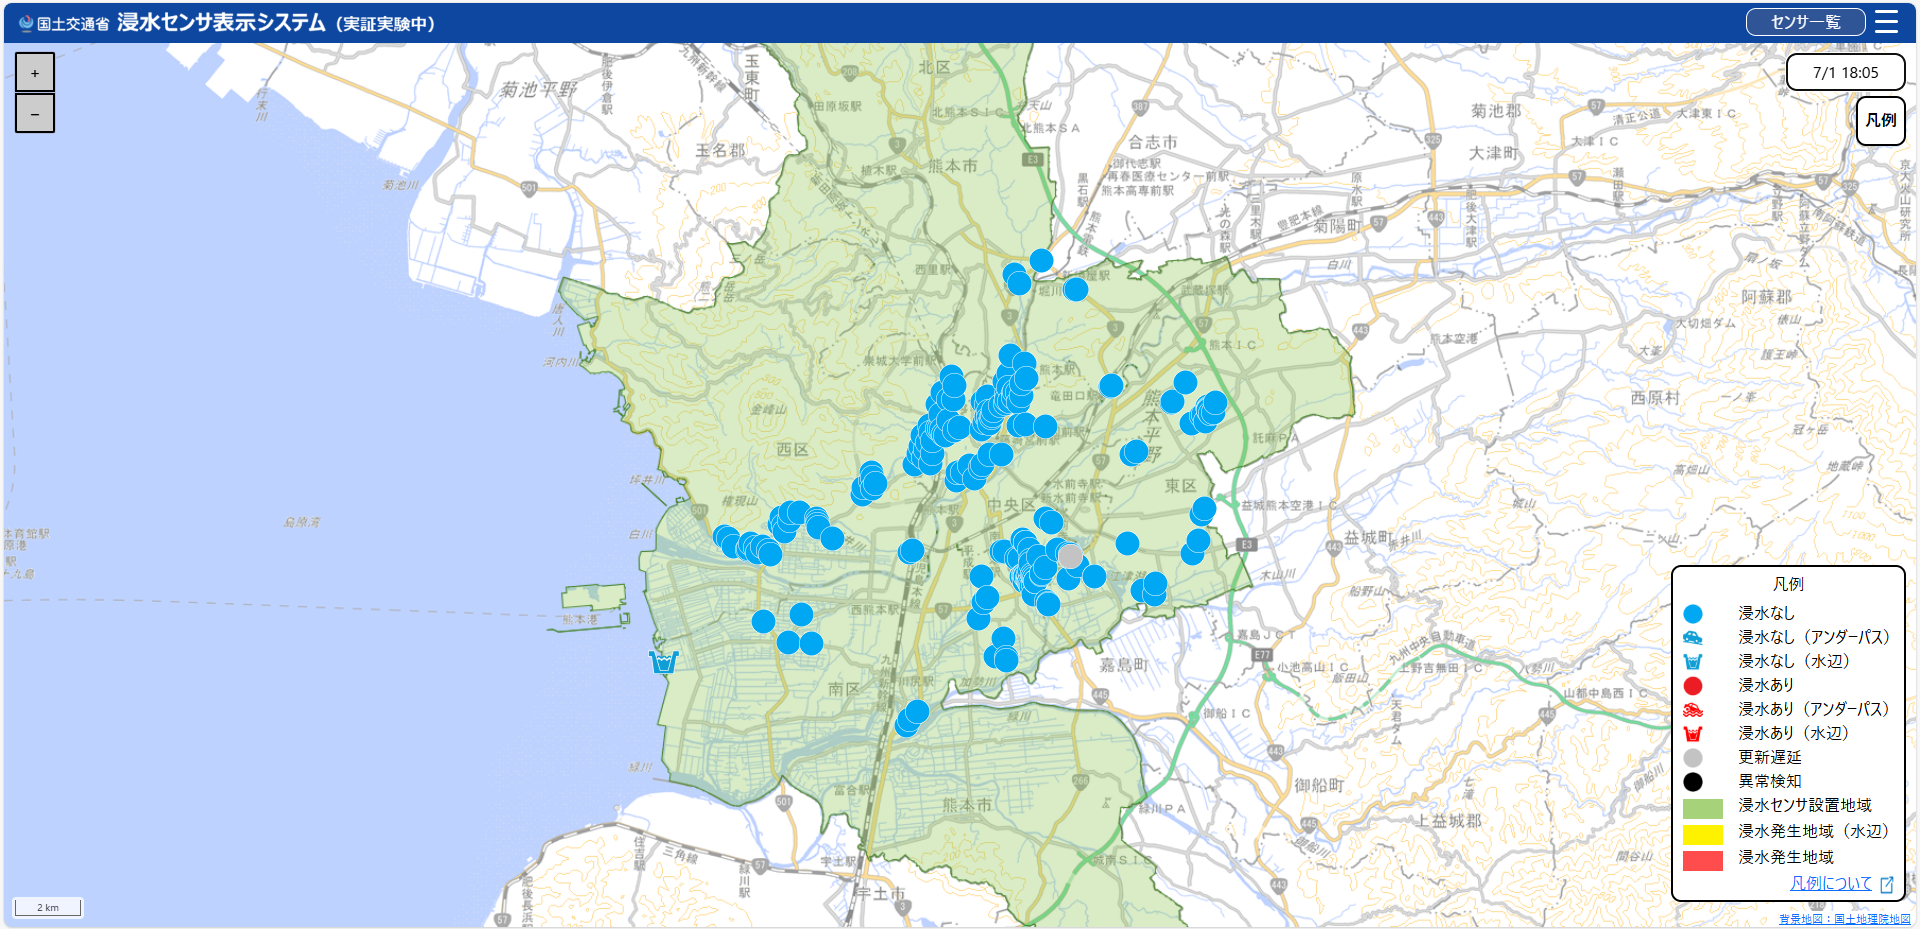The height and width of the screenshot is (929, 1920).
Task: Click the underpass car icon in legend
Action: click(1693, 637)
